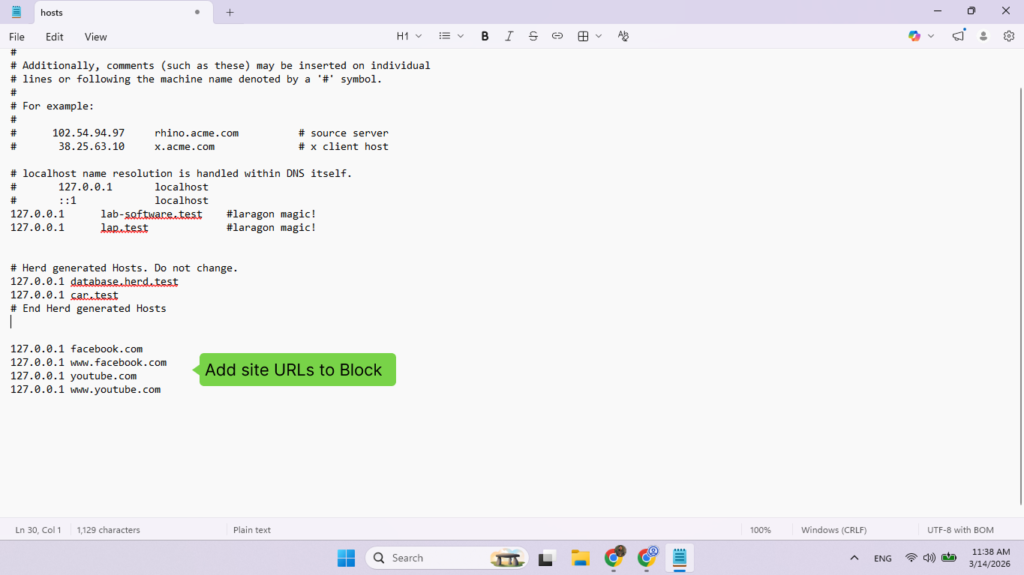Open the View menu

pyautogui.click(x=96, y=37)
